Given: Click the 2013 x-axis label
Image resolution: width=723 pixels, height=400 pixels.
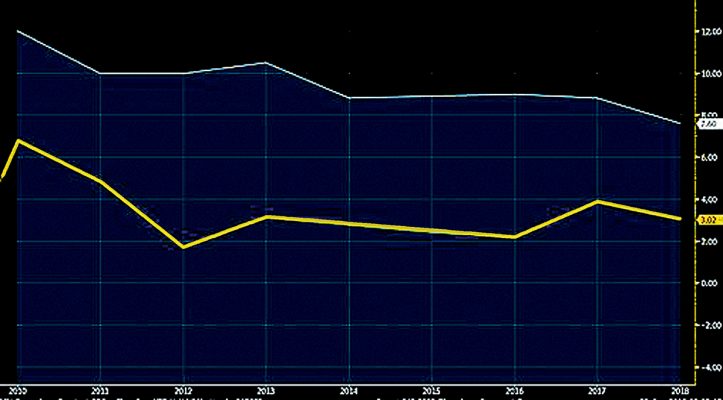Looking at the screenshot, I should [266, 389].
